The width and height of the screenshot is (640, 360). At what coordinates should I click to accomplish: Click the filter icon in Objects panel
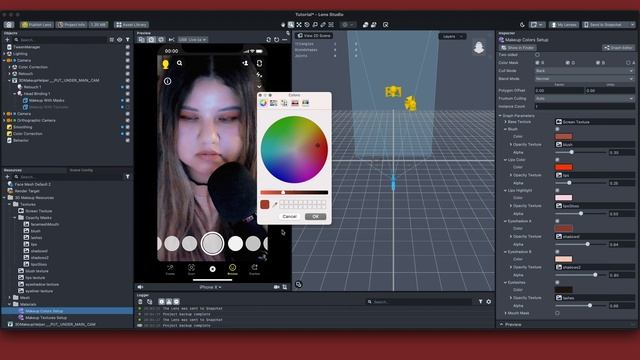[x=127, y=40]
